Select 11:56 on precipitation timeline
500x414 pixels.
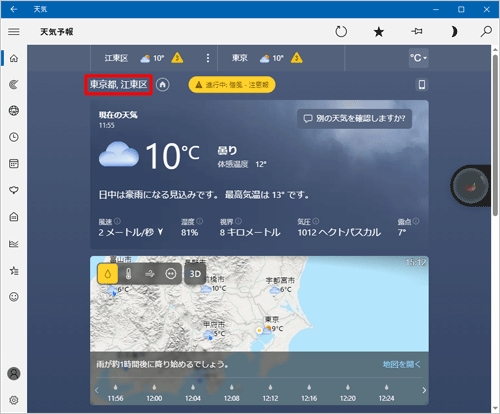tap(115, 393)
